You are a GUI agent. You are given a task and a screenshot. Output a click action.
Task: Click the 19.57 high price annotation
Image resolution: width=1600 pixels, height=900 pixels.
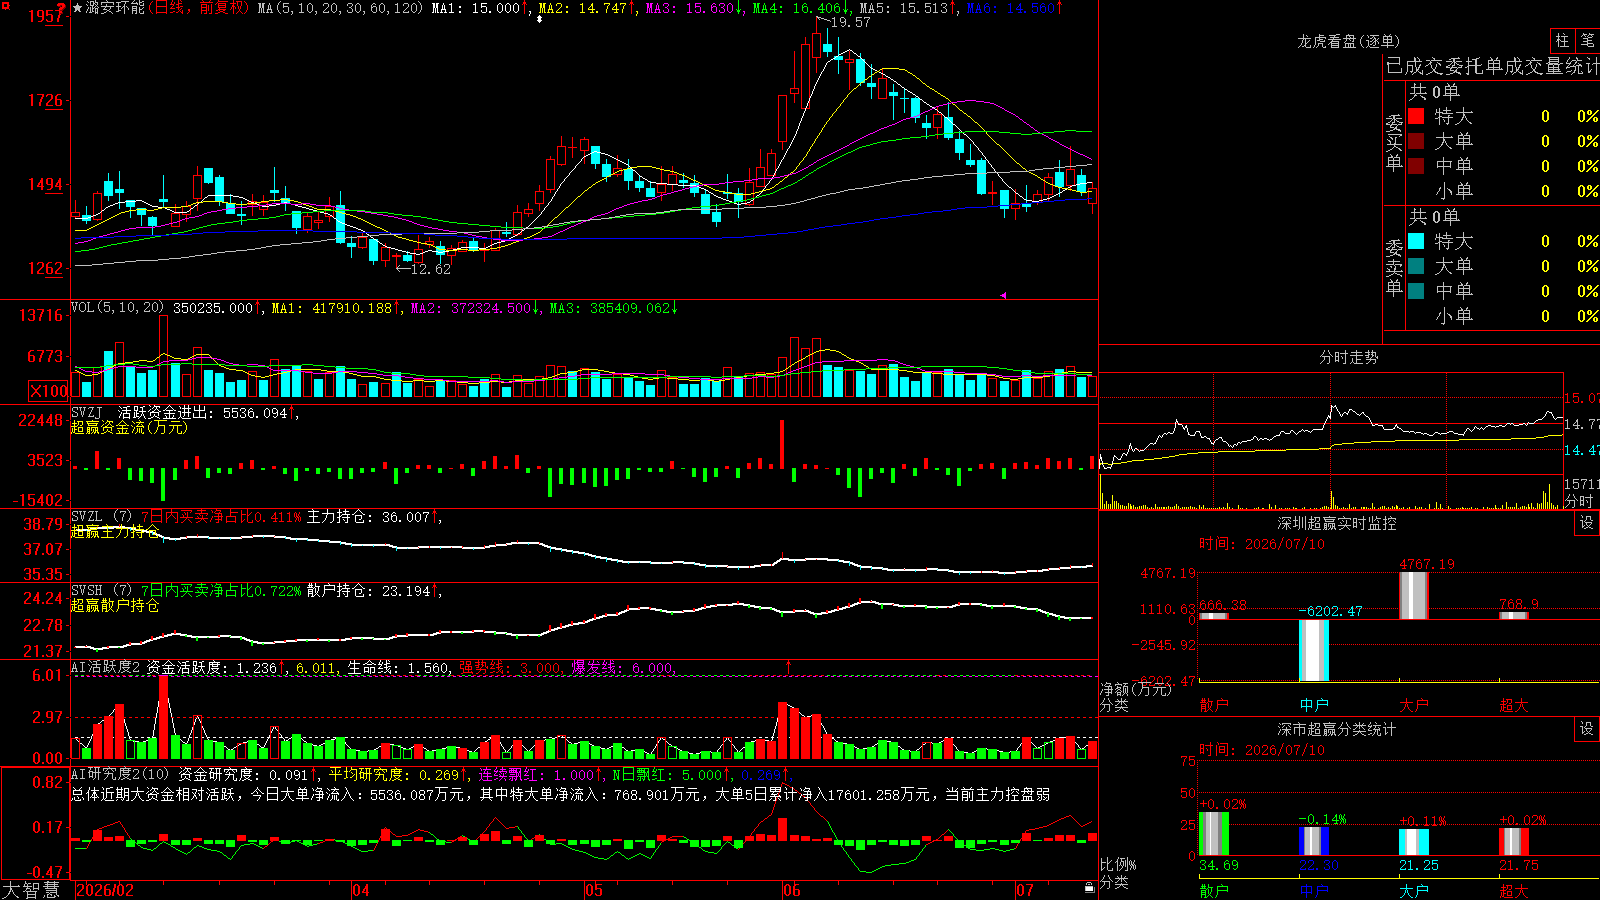point(850,22)
